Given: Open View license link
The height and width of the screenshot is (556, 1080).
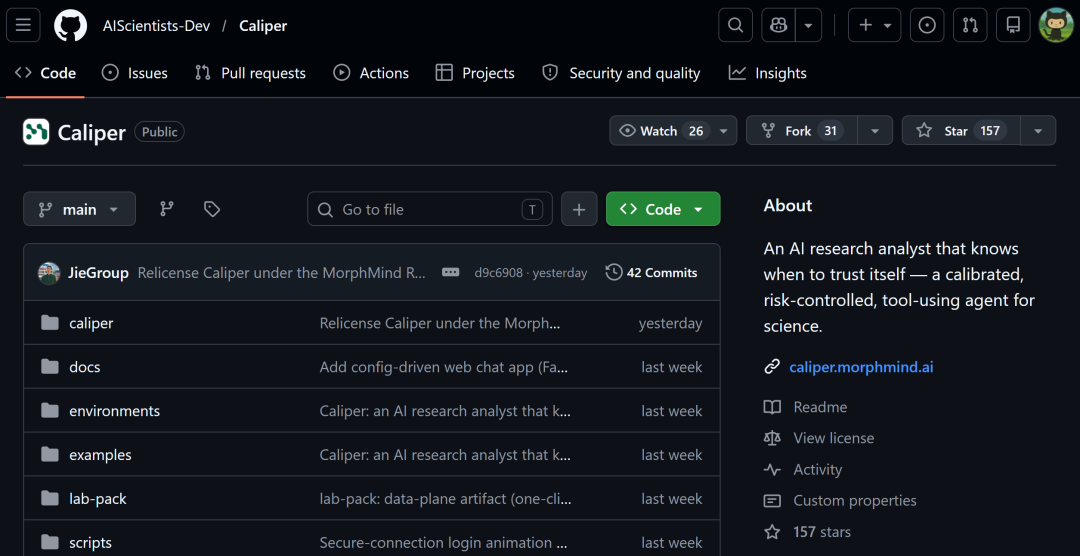Looking at the screenshot, I should (833, 438).
